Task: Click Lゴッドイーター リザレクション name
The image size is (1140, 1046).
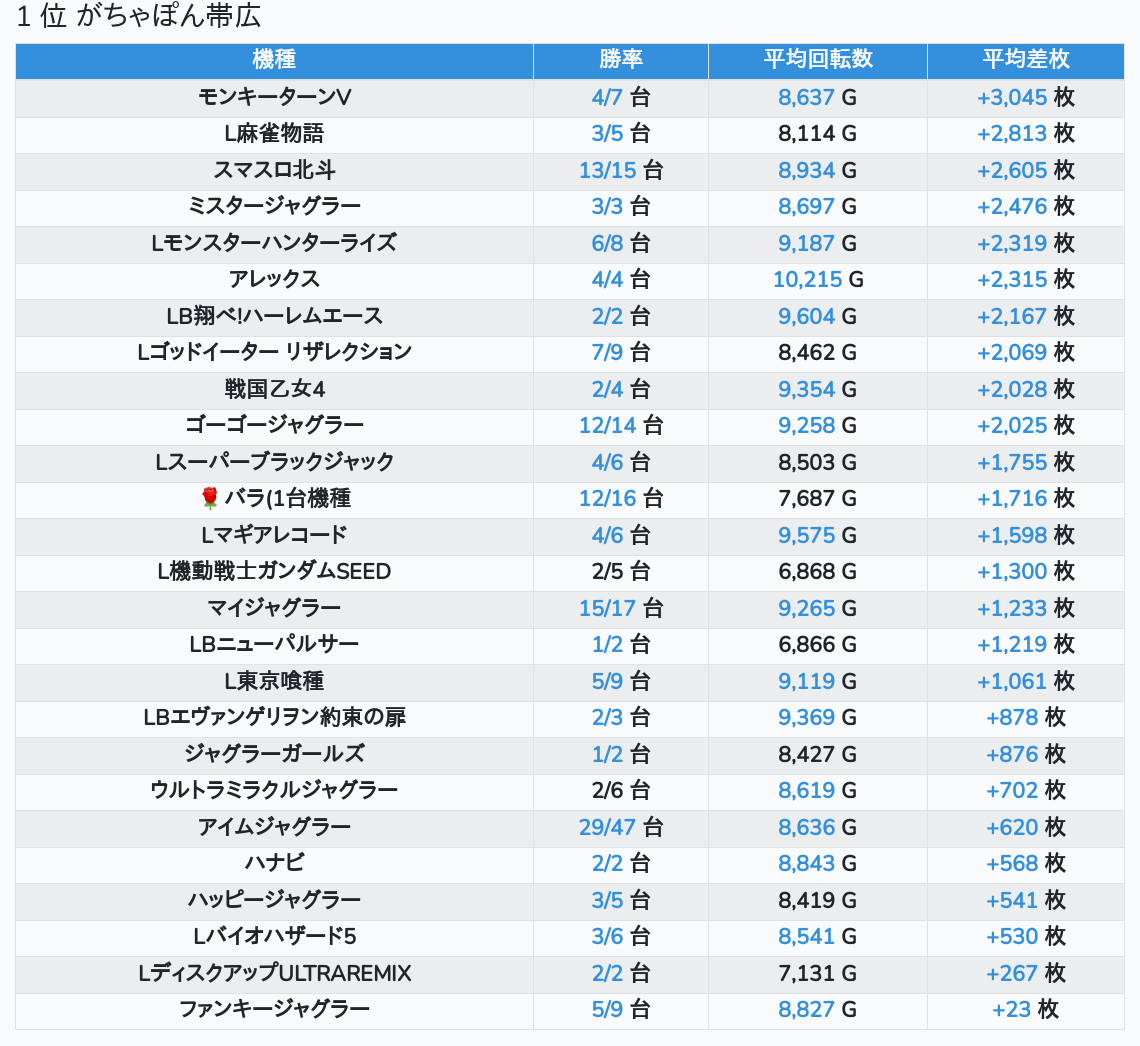Action: tap(274, 353)
